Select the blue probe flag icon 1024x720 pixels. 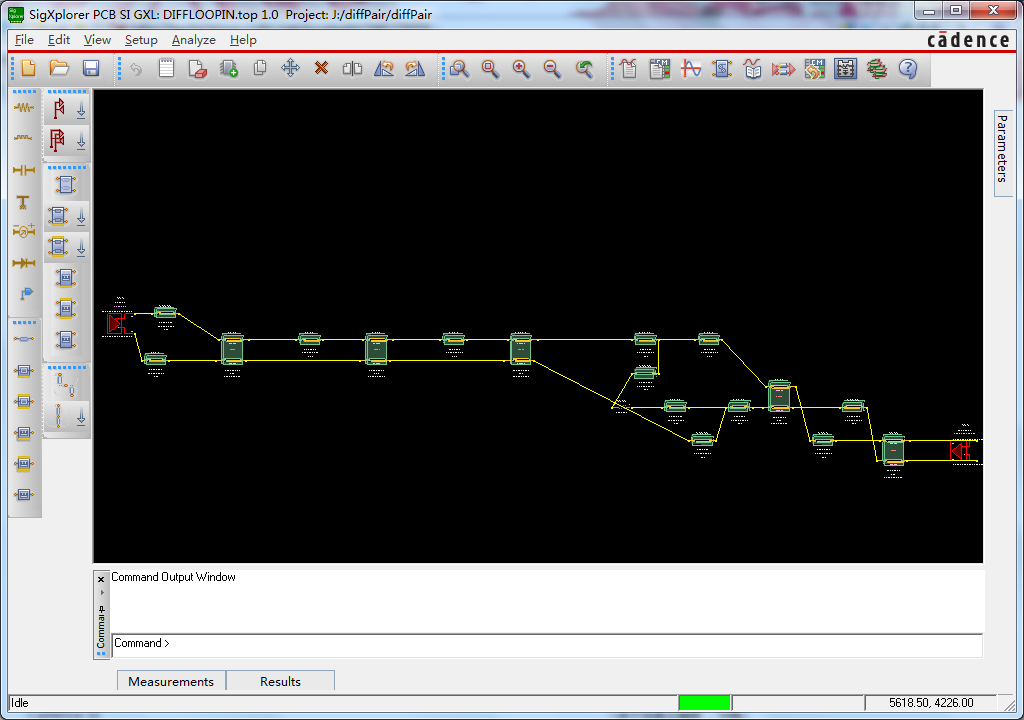[26, 294]
